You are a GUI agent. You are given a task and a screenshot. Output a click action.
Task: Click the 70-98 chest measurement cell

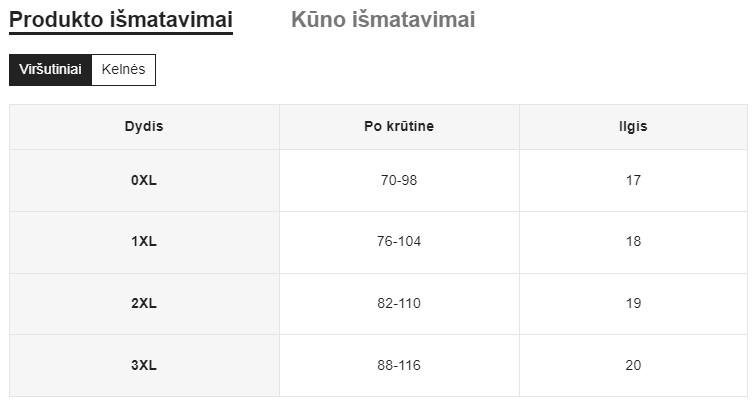point(399,181)
